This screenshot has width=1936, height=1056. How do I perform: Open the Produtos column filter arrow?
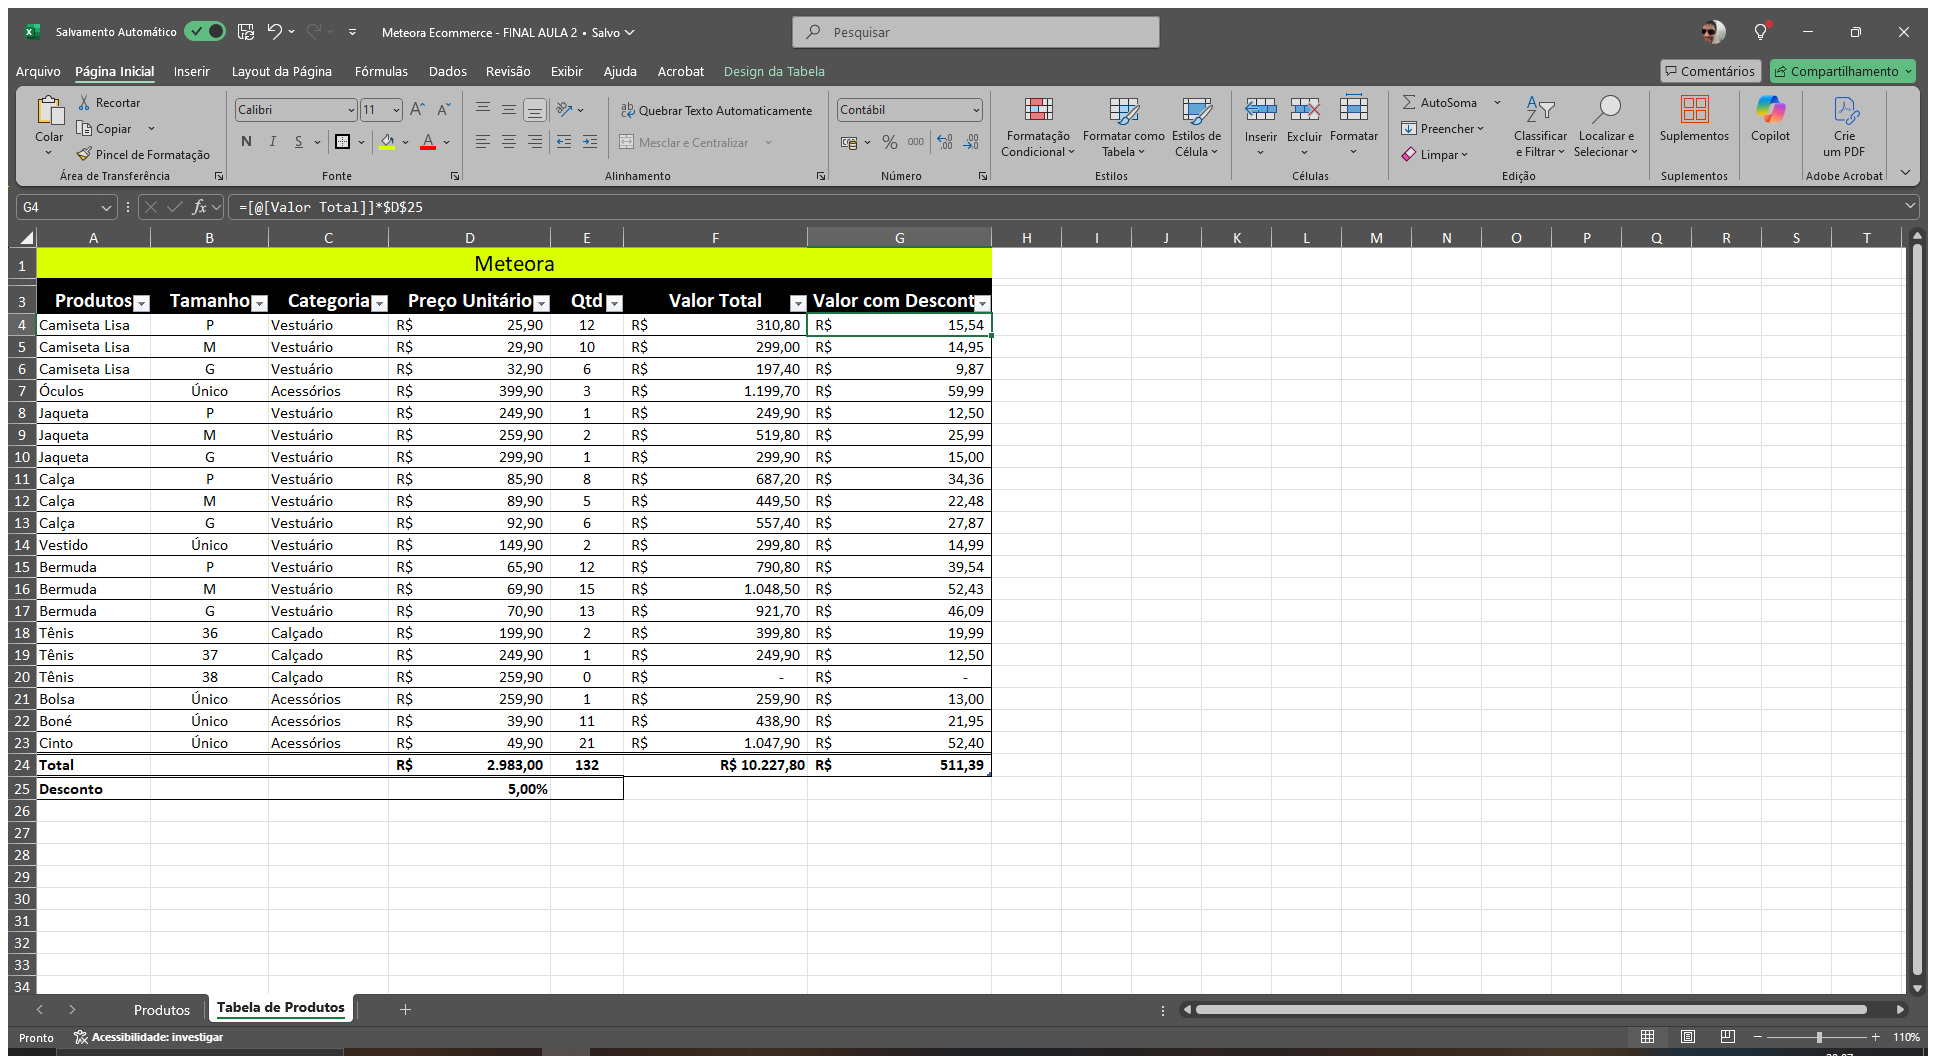coord(142,303)
